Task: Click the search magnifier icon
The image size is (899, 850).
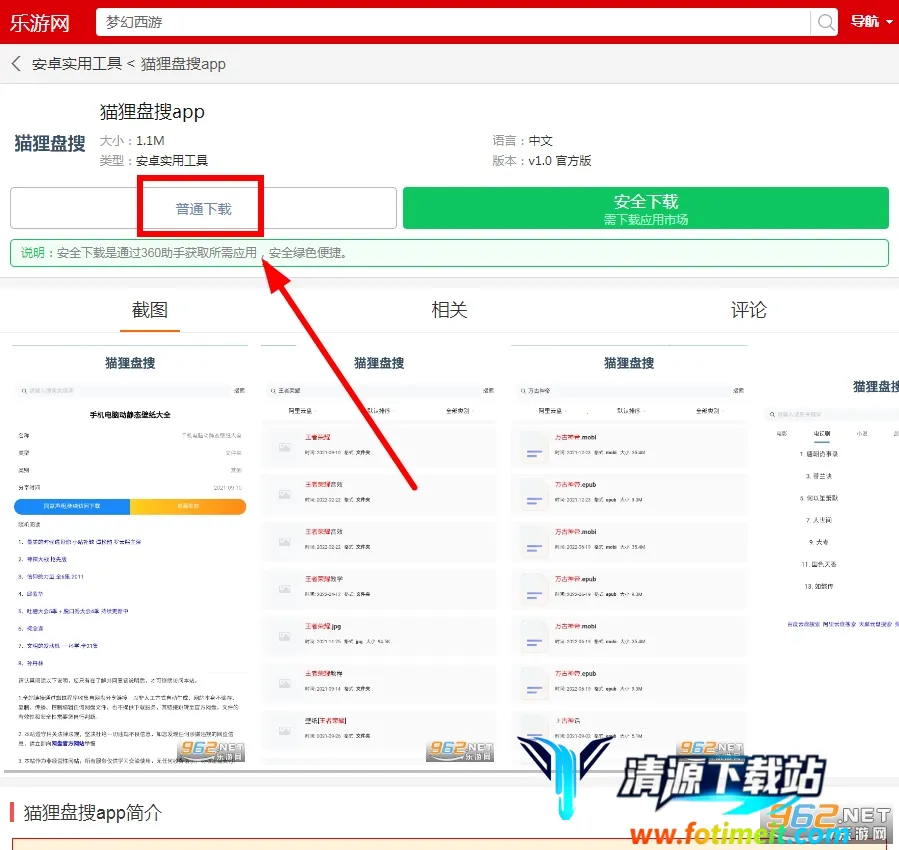Action: [826, 22]
